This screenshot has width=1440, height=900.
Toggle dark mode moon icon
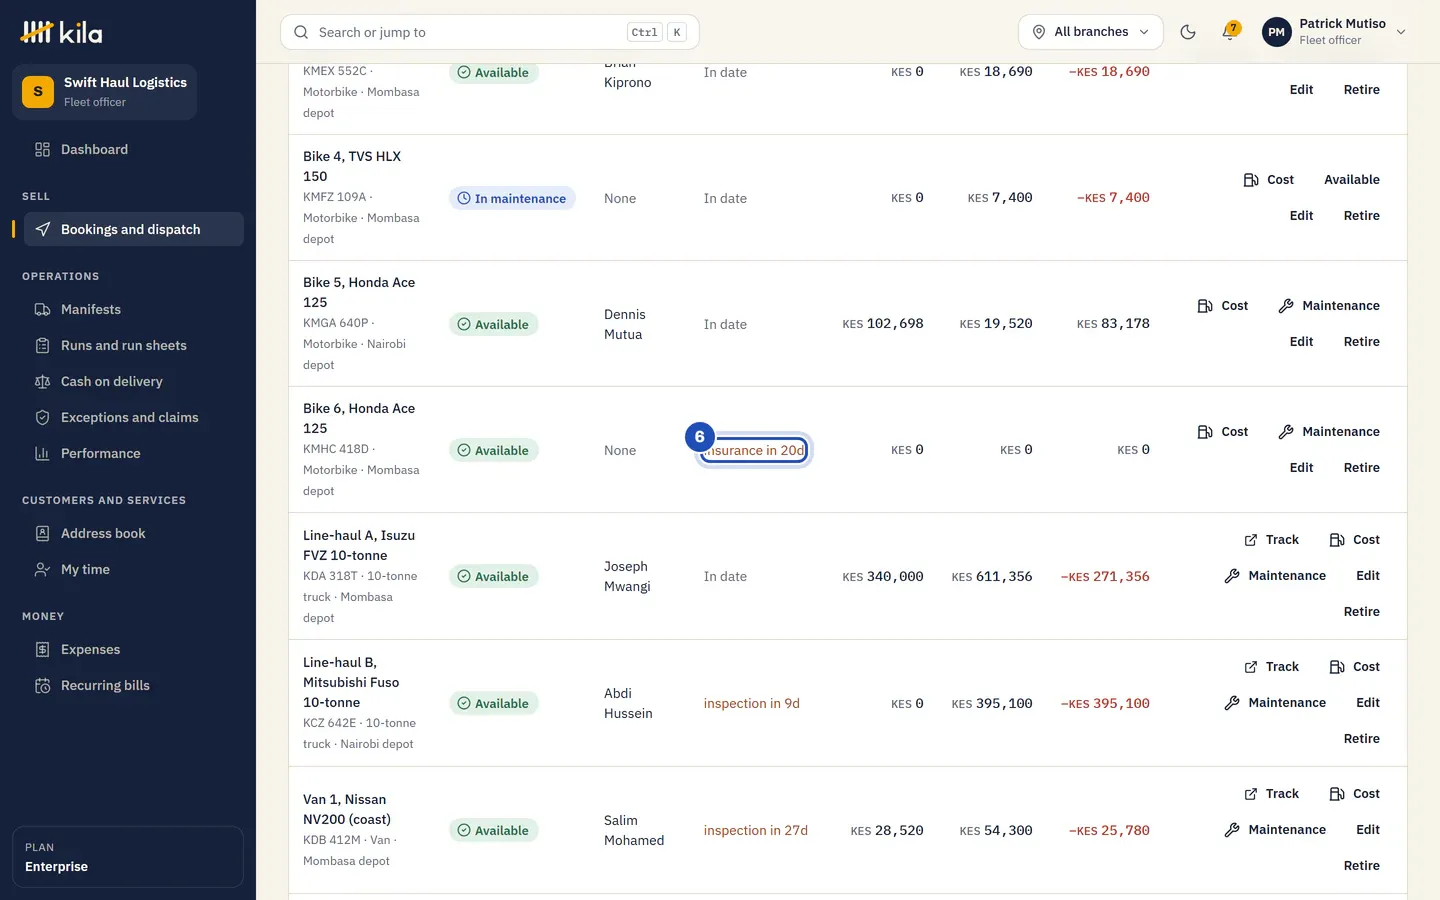[x=1188, y=32]
